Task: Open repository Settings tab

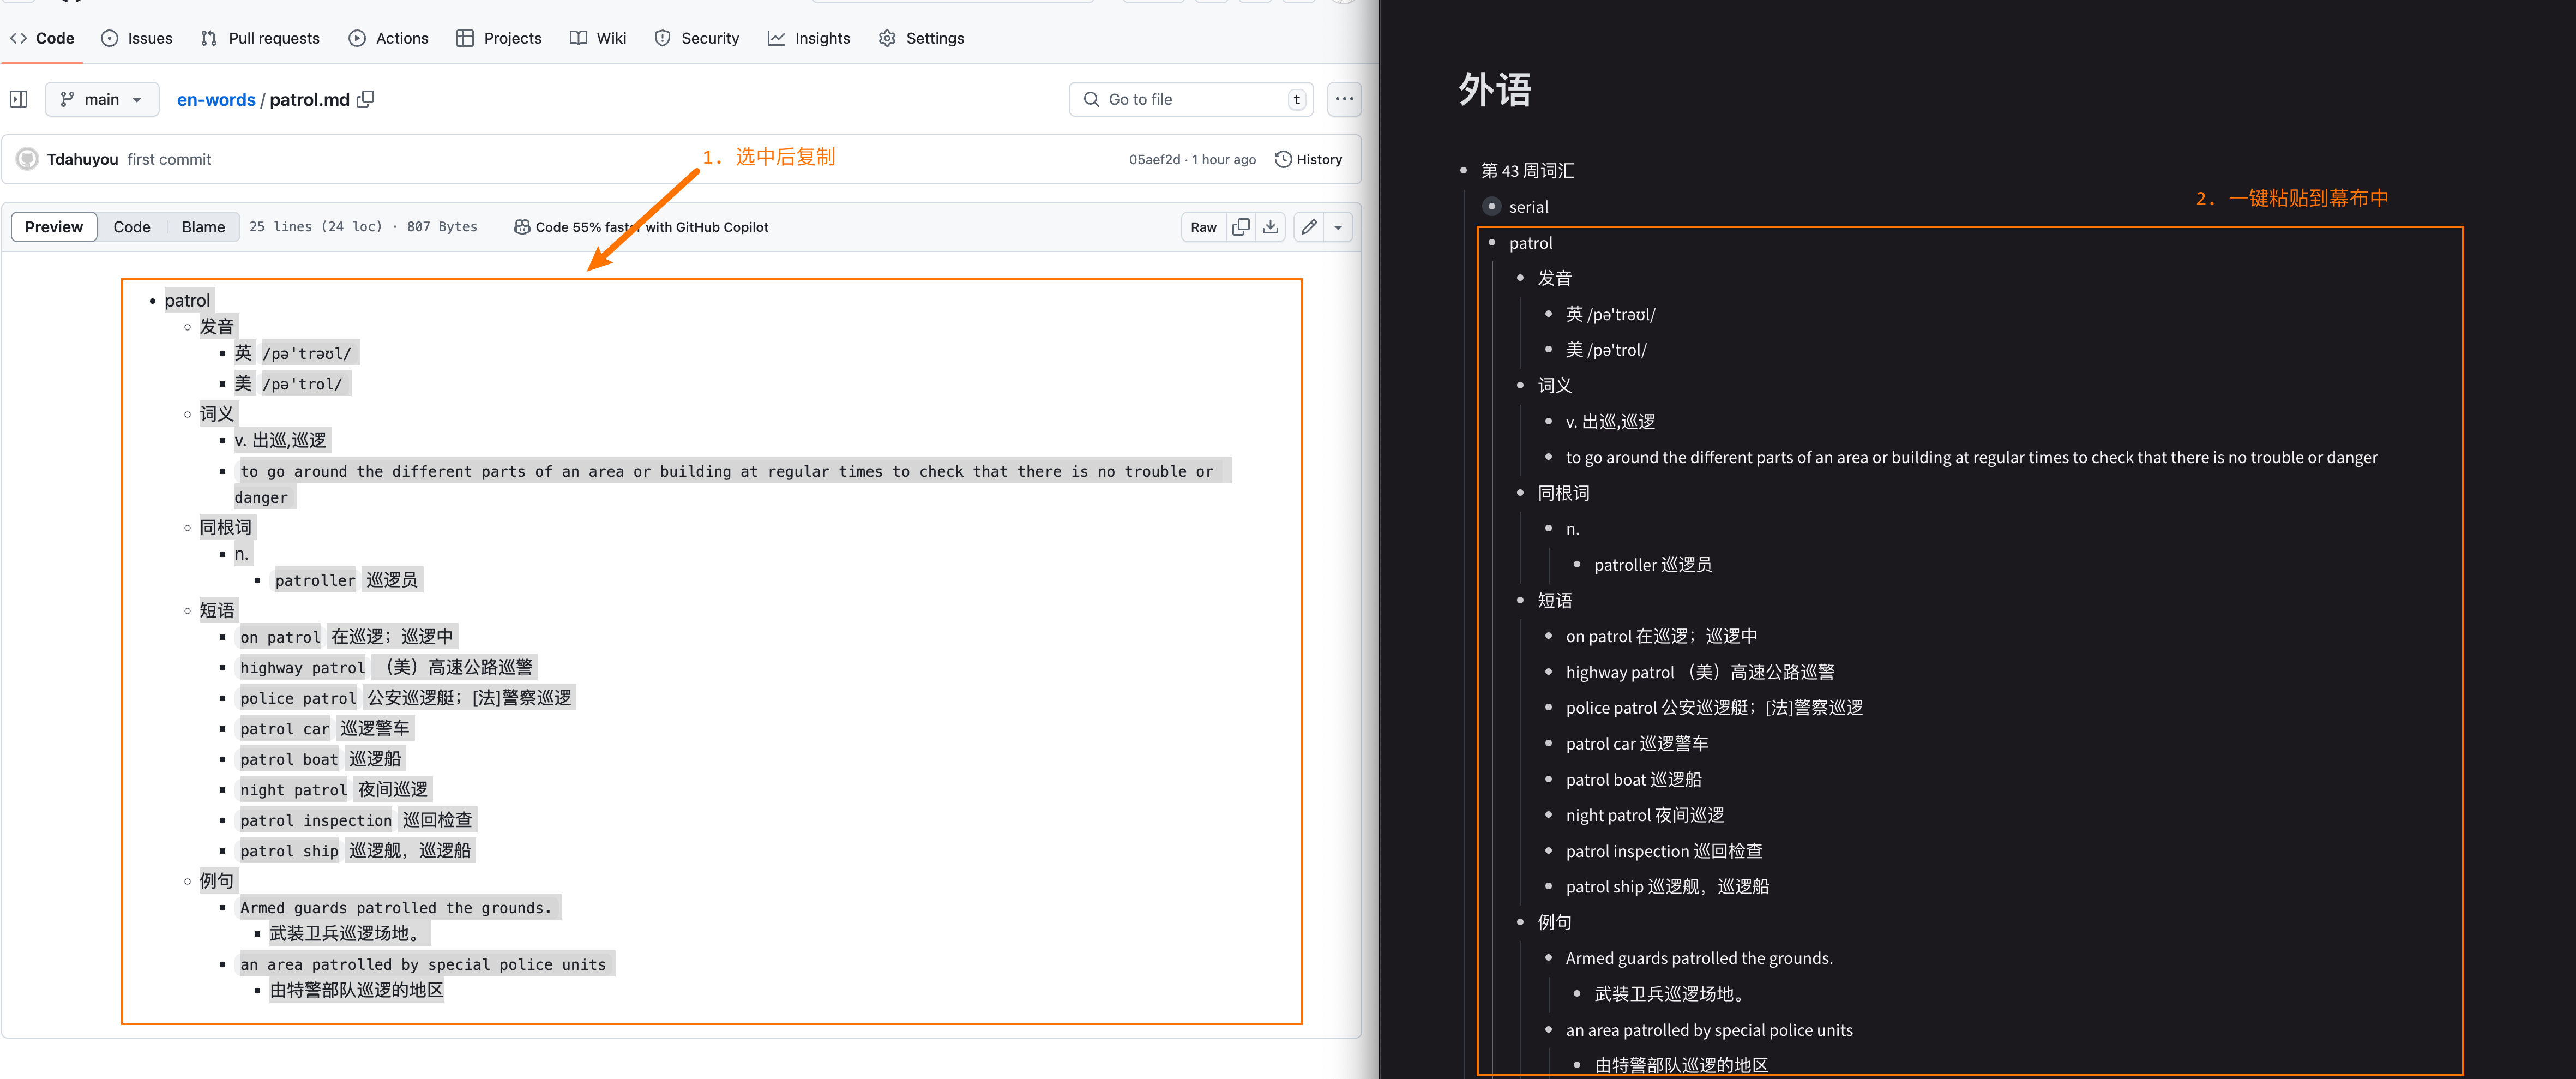Action: 921,38
